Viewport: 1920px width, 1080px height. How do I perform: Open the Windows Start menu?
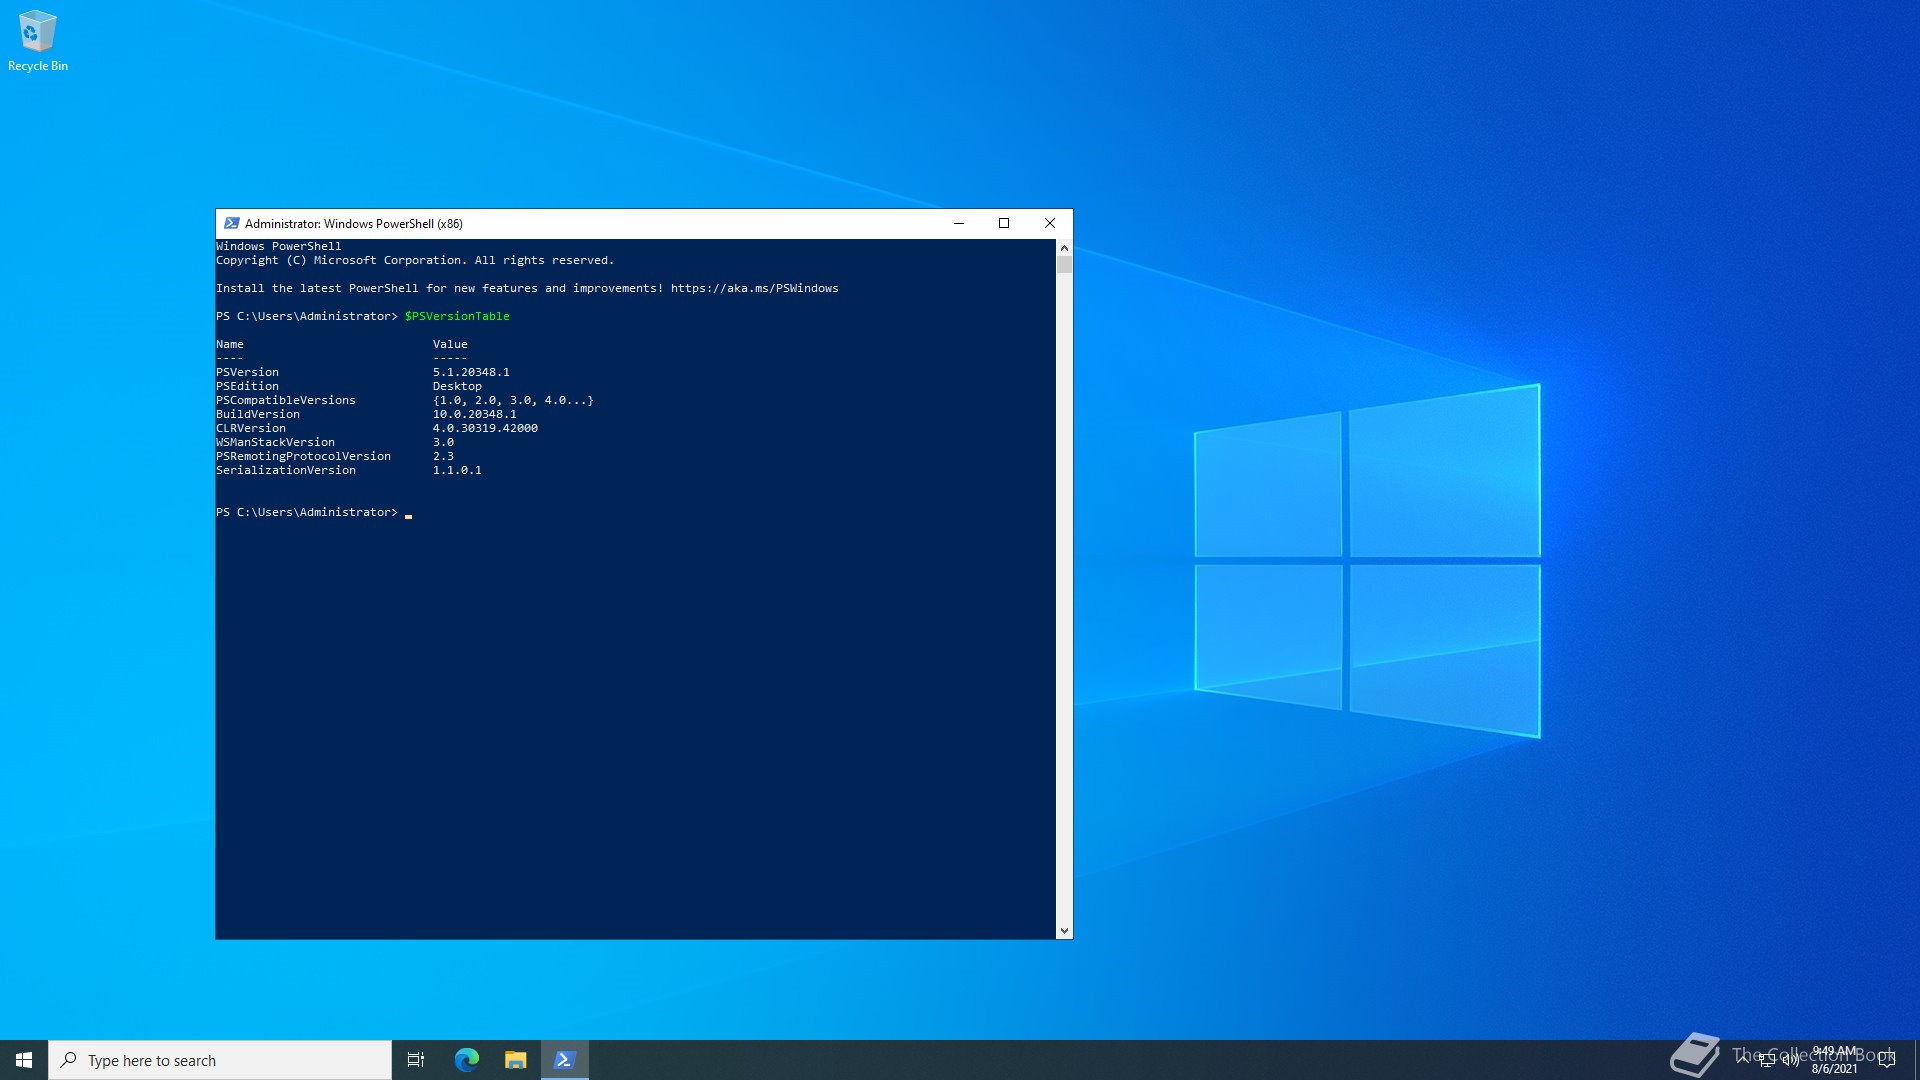[x=24, y=1060]
